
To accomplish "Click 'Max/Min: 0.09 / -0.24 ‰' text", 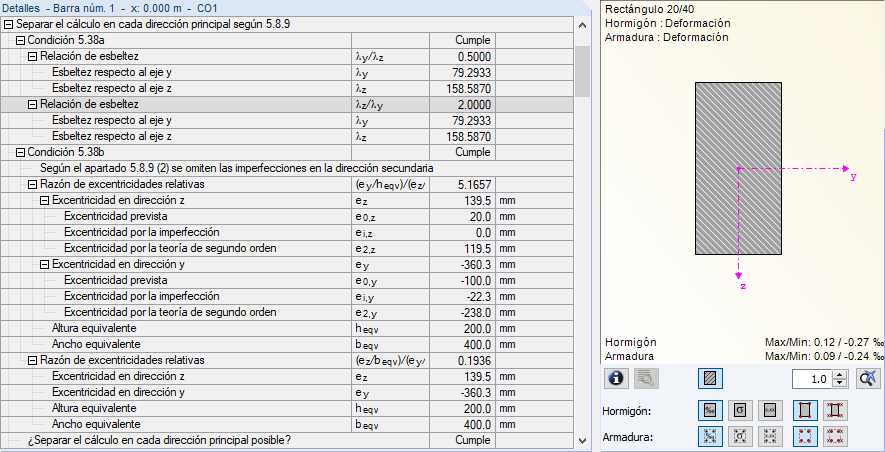I will (x=825, y=356).
